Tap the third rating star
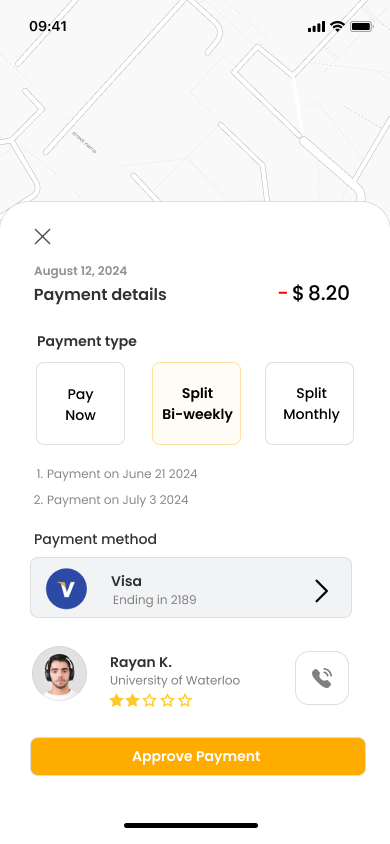Viewport: 390px width, 844px height. [150, 700]
